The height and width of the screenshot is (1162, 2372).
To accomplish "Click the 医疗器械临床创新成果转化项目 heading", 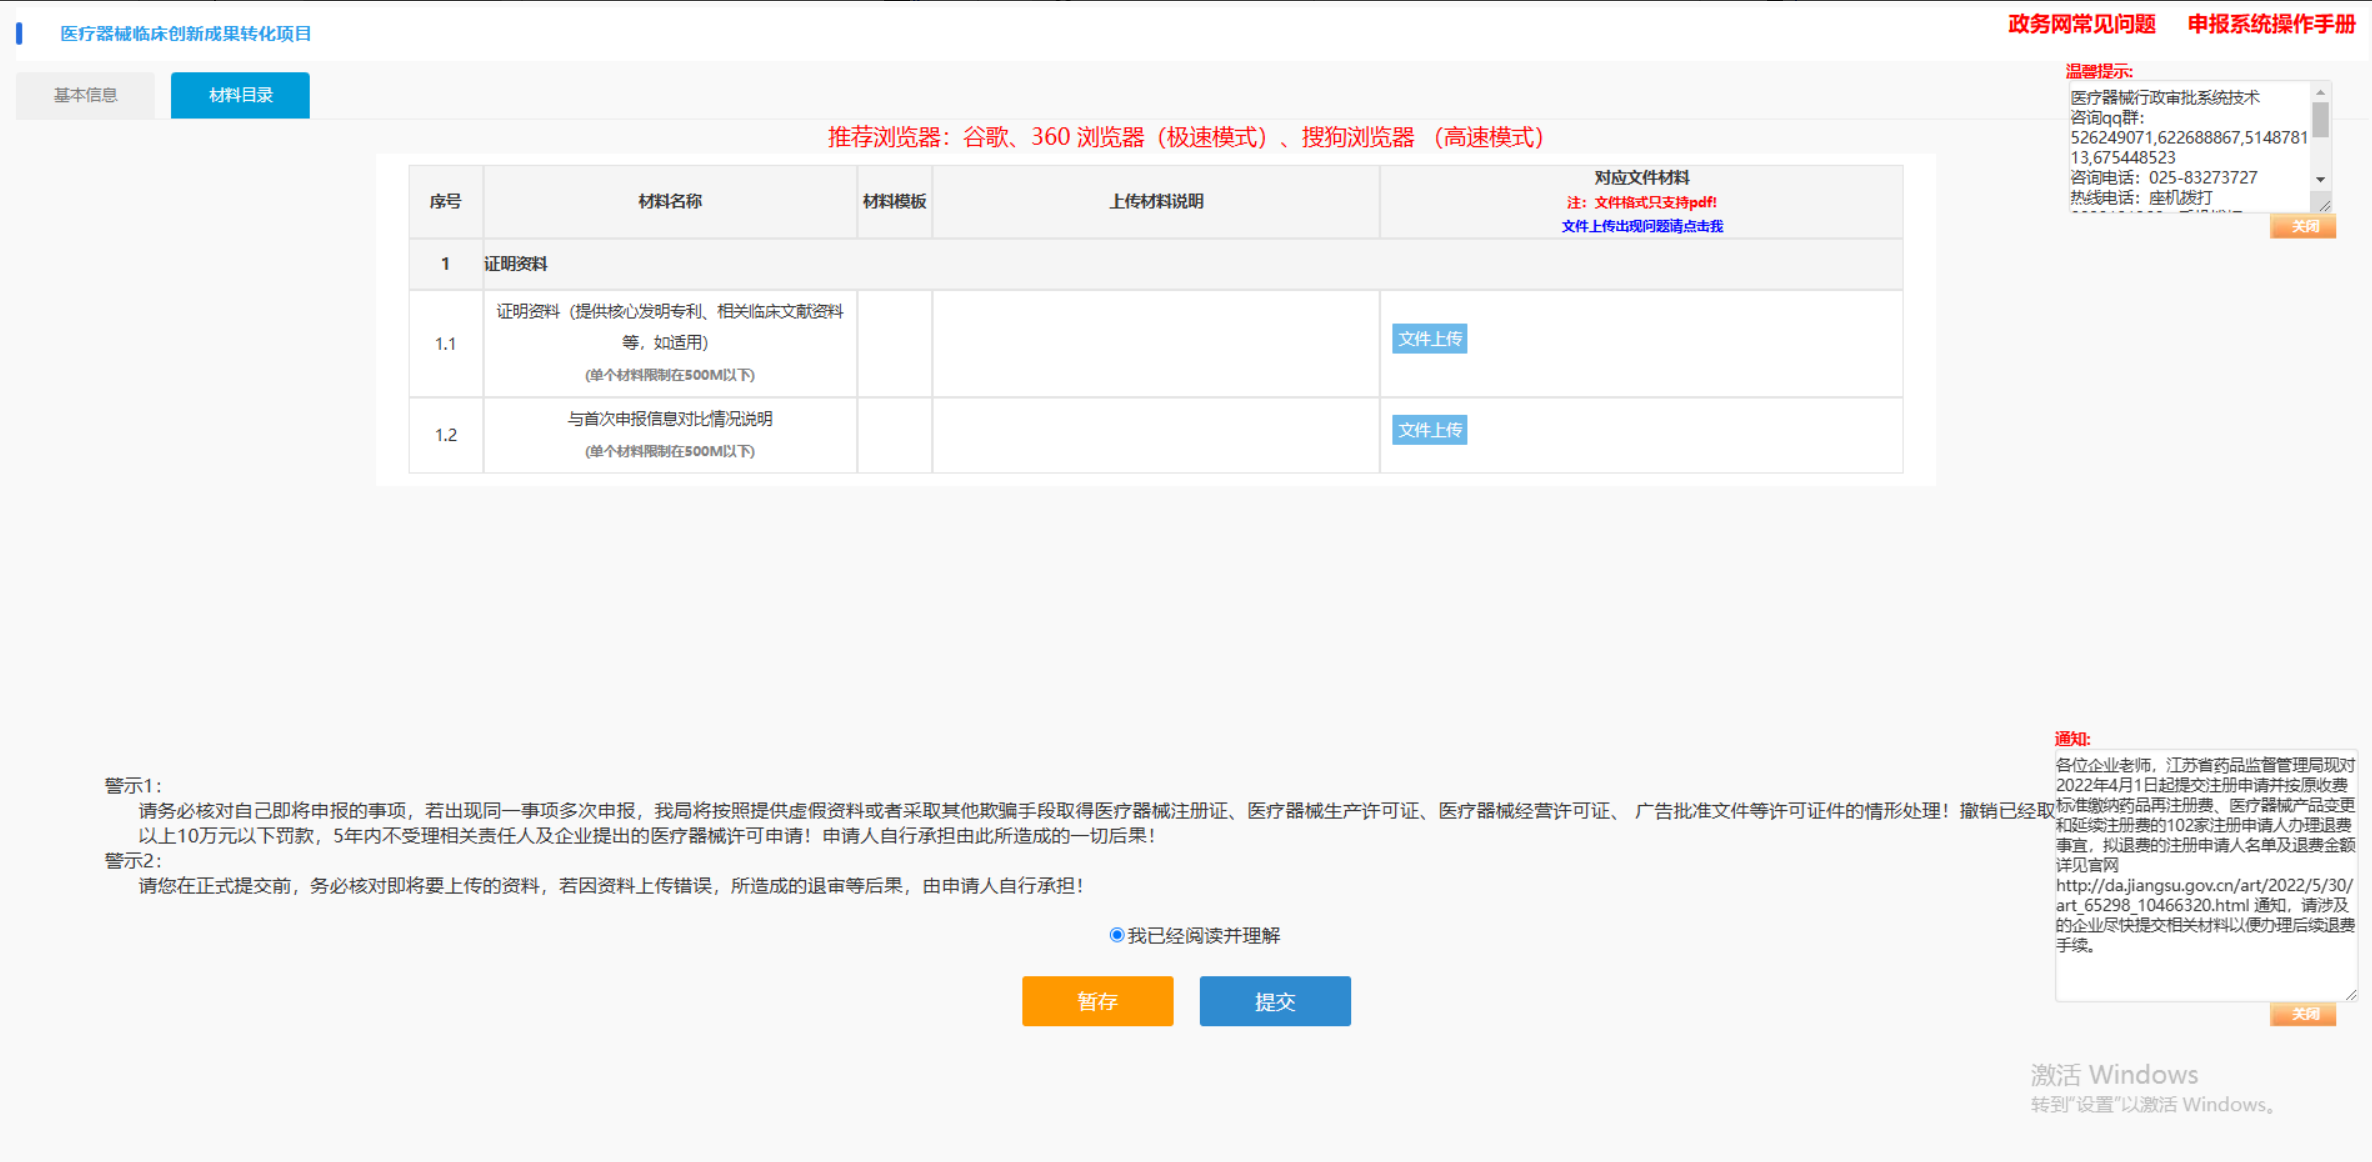I will coord(185,34).
